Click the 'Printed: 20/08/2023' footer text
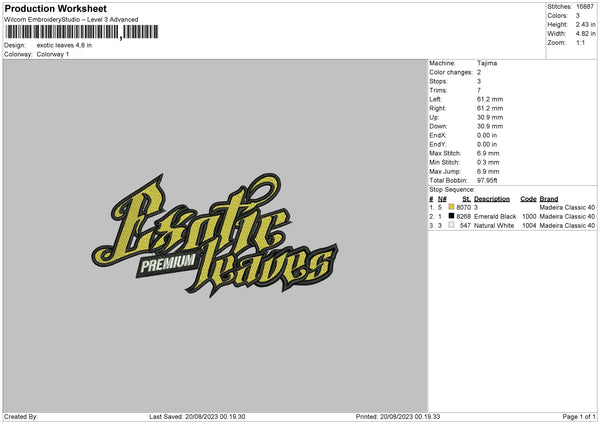The image size is (600, 424). [x=398, y=417]
